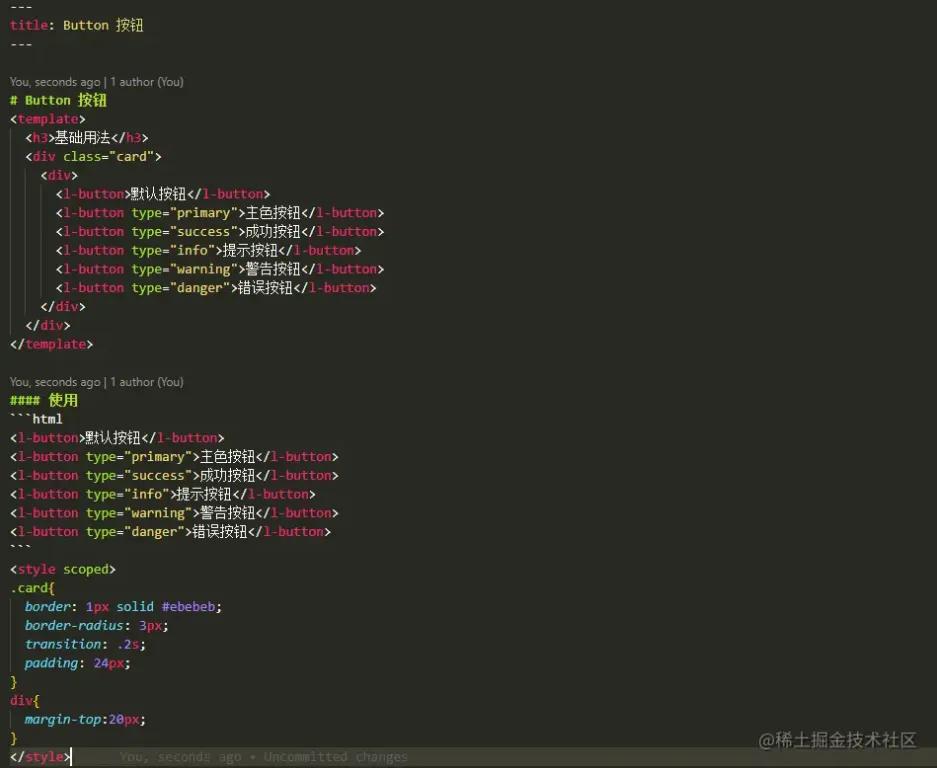Image resolution: width=937 pixels, height=768 pixels.
Task: Click inline blame 'You, seconds ago • Uncommitted changes'
Action: tap(264, 757)
